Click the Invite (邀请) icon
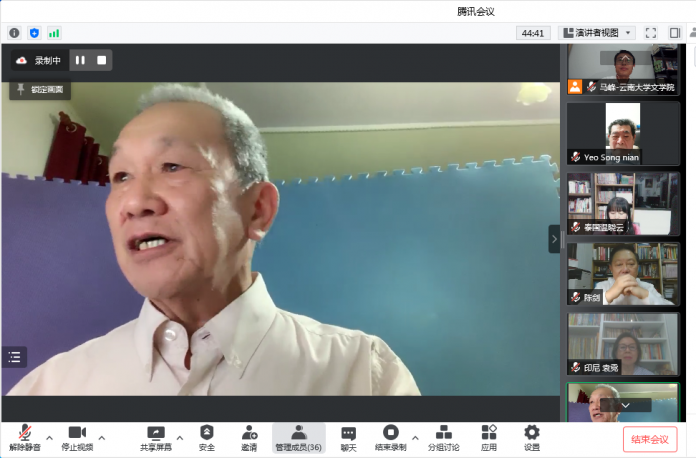696x458 pixels. pyautogui.click(x=249, y=437)
